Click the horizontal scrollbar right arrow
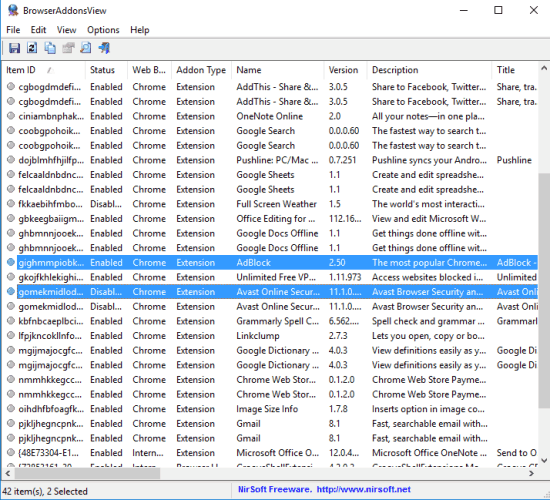This screenshot has width=550, height=500. (532, 473)
